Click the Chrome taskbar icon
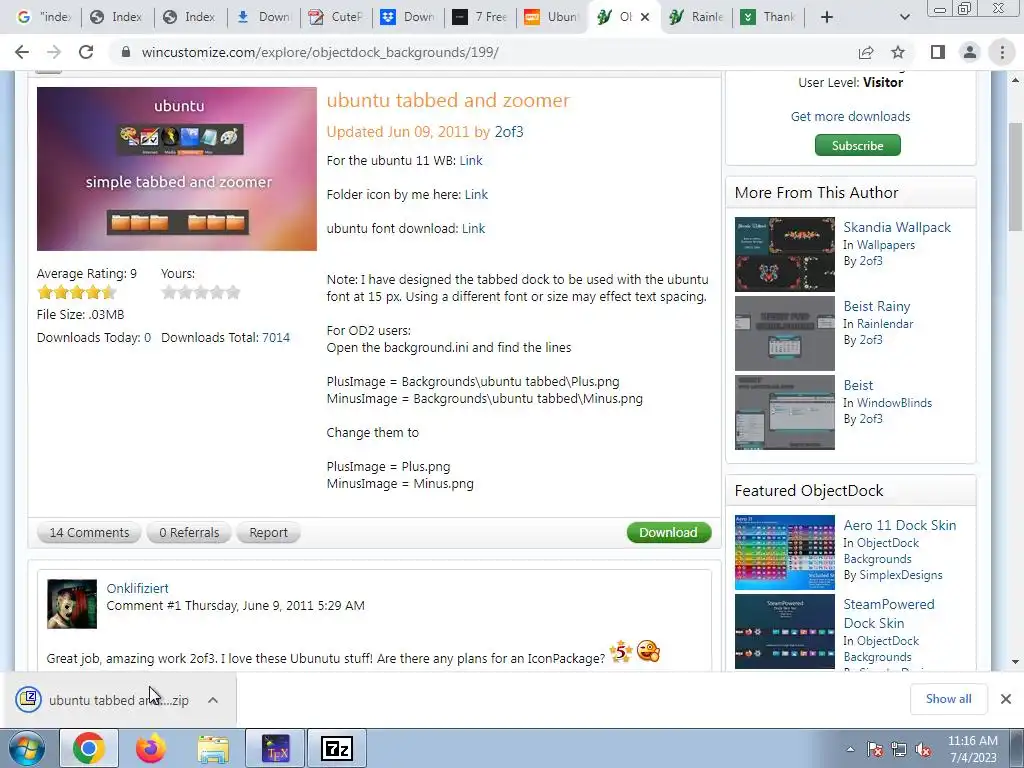Screen dimensions: 1024x768 (x=89, y=748)
